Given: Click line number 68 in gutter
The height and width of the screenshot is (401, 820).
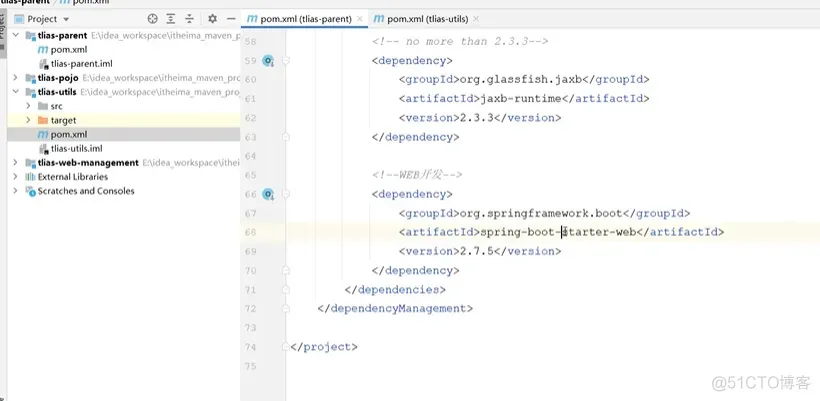Looking at the screenshot, I should pos(250,232).
